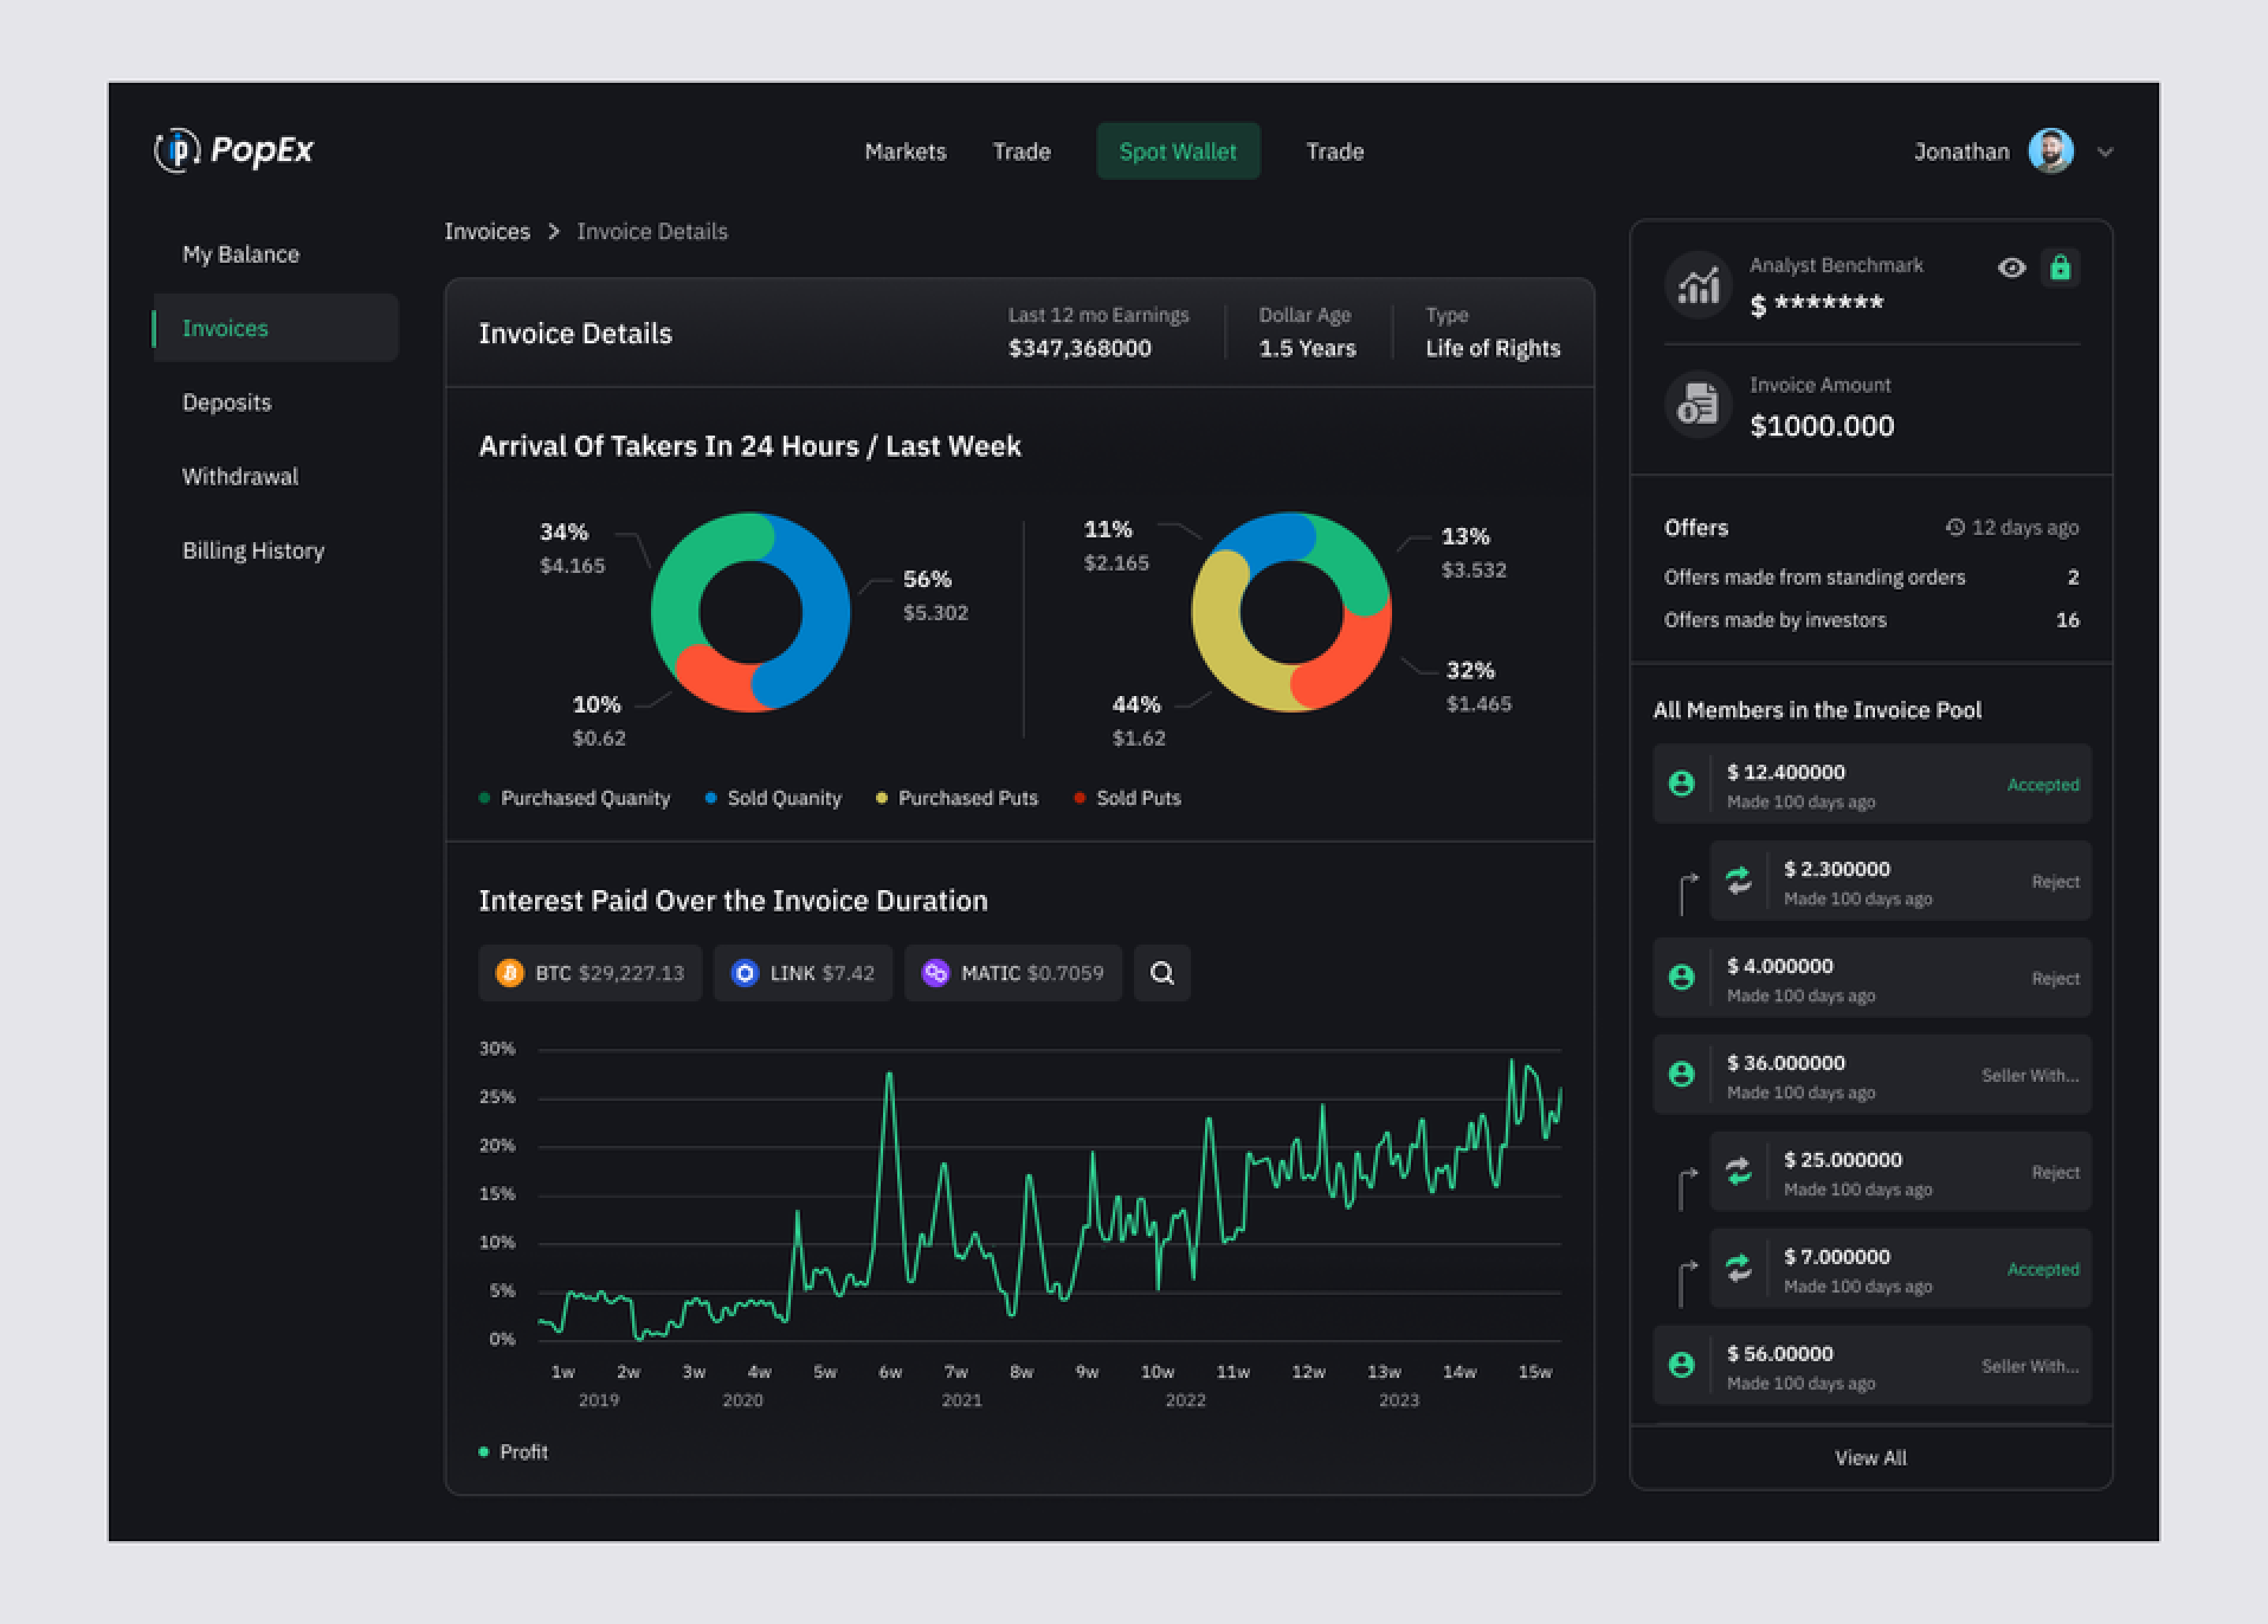Expand the $36.000000 member offer row
2268x1624 pixels.
point(1871,1075)
